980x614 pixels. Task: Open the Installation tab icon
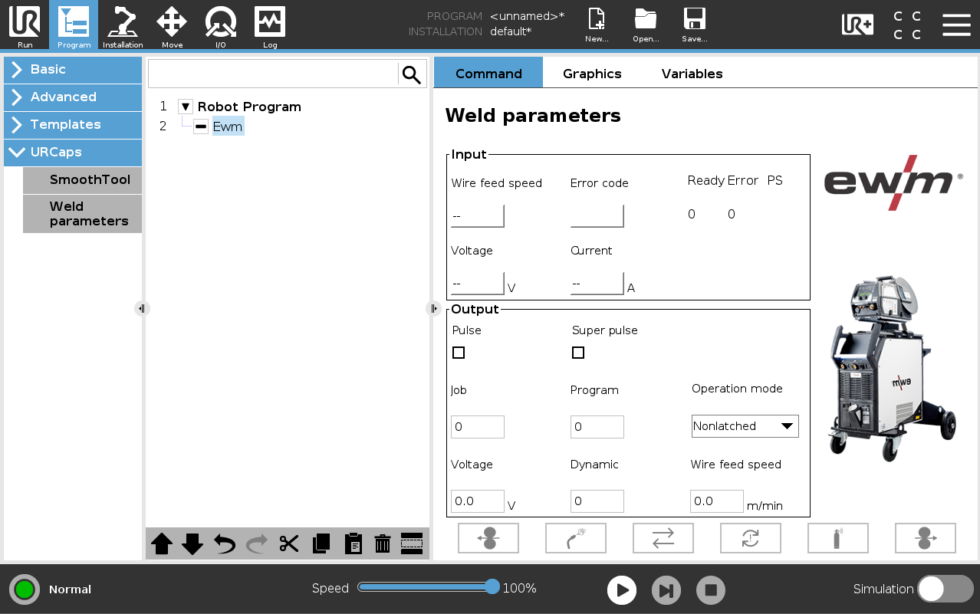click(123, 26)
